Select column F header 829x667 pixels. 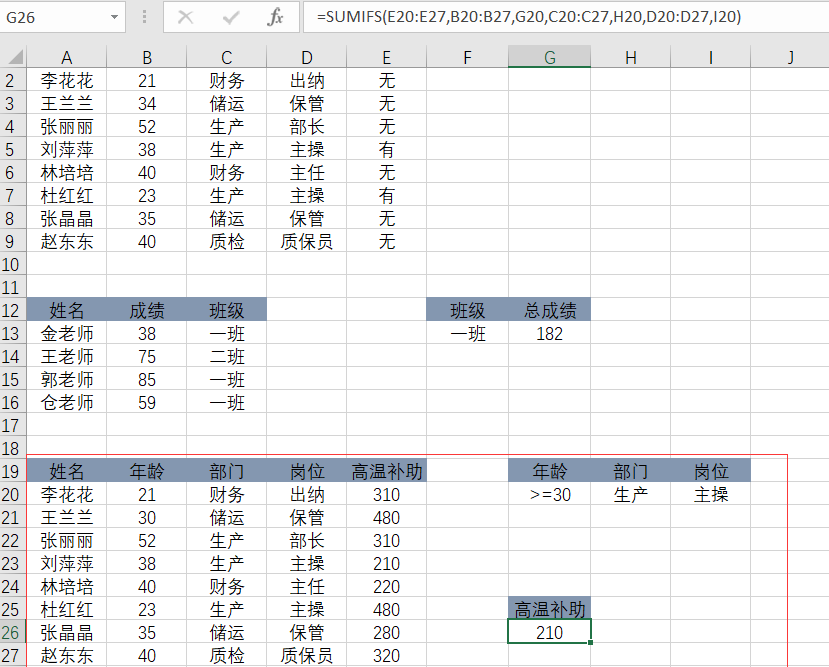point(467,57)
